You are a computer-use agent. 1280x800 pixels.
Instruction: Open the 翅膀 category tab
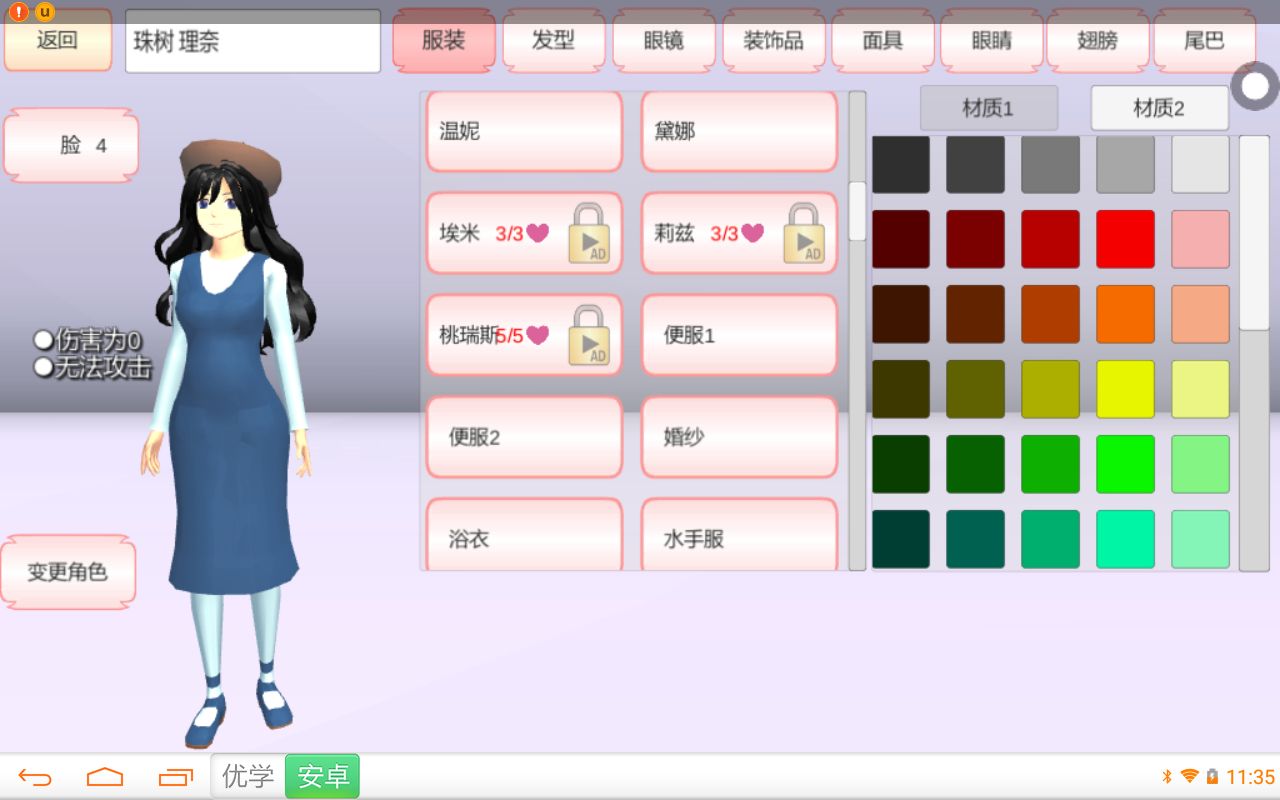pos(1098,41)
